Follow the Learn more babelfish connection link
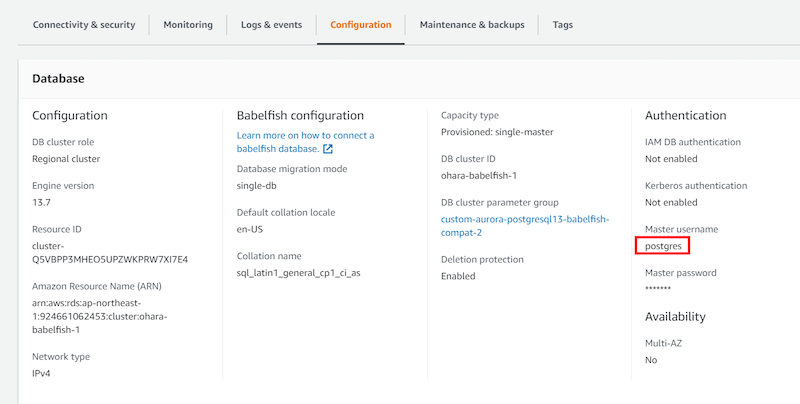Image resolution: width=800 pixels, height=404 pixels. pos(305,135)
